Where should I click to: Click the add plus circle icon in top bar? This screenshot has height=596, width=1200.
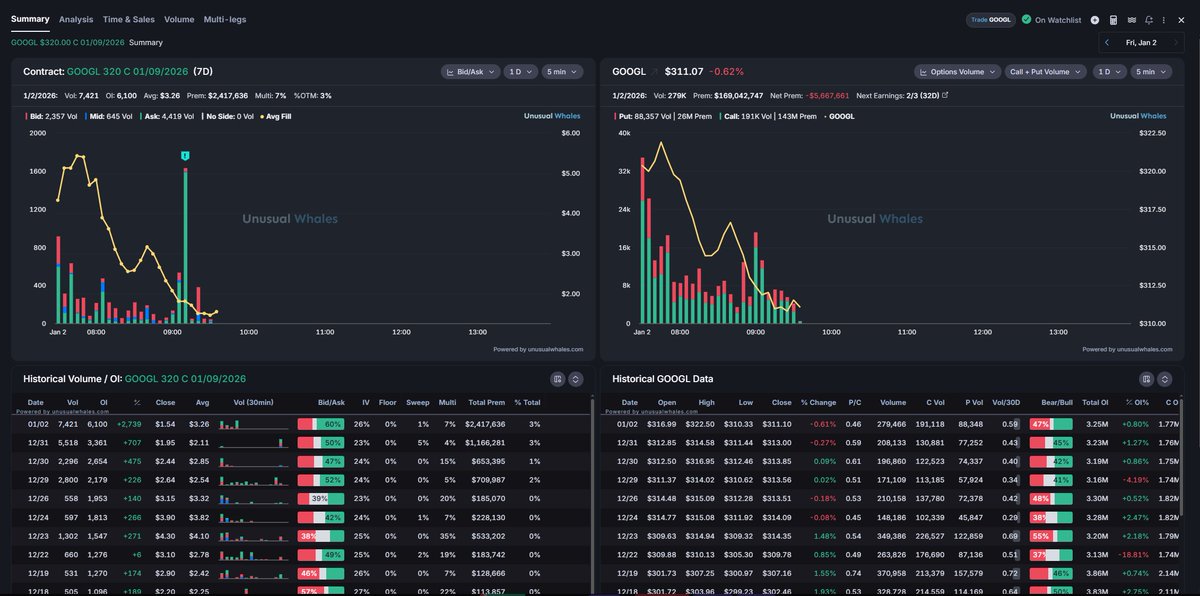coord(1095,20)
